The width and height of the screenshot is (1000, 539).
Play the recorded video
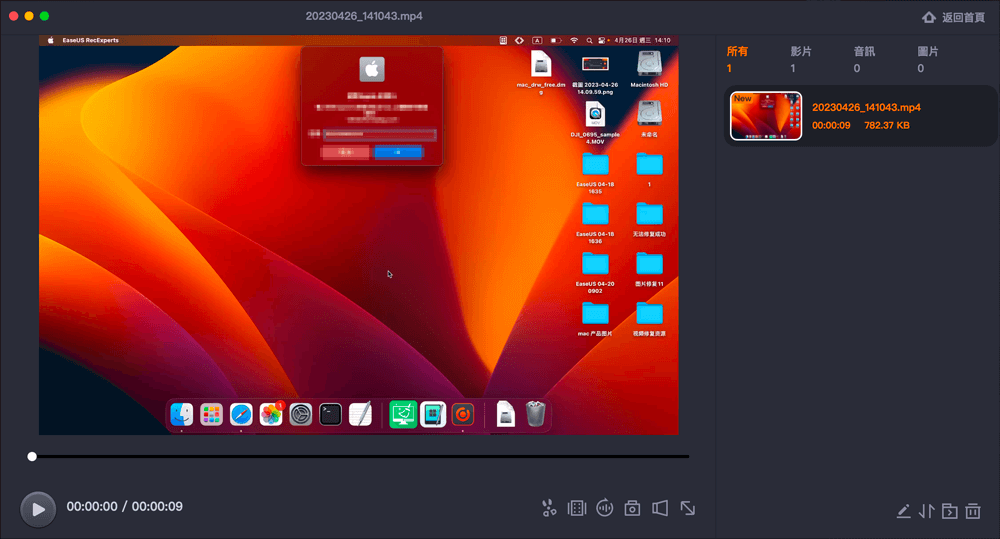point(38,508)
